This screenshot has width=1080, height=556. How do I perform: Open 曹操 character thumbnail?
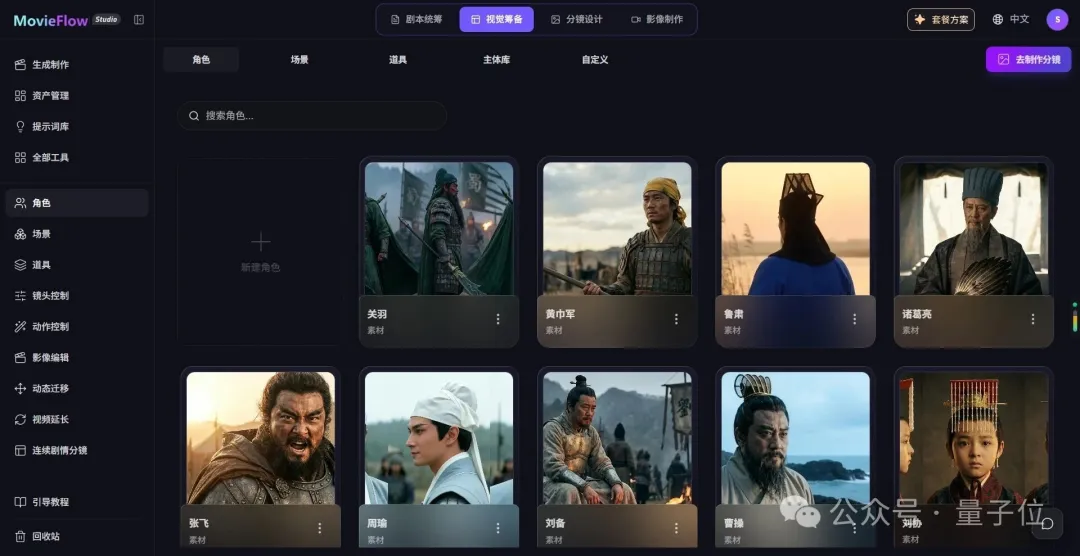pyautogui.click(x=796, y=438)
